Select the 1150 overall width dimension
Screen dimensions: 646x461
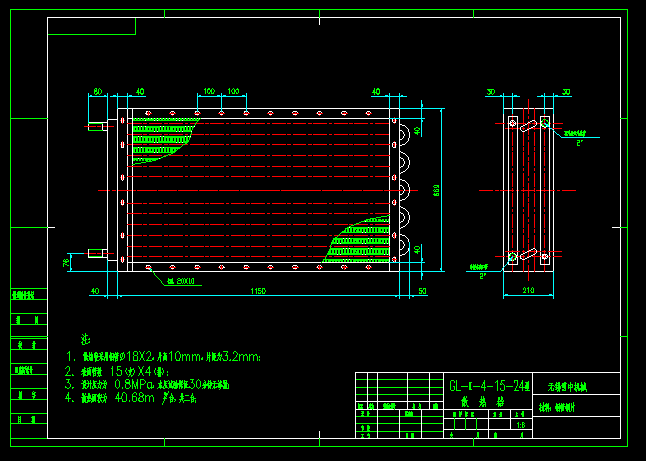point(258,291)
